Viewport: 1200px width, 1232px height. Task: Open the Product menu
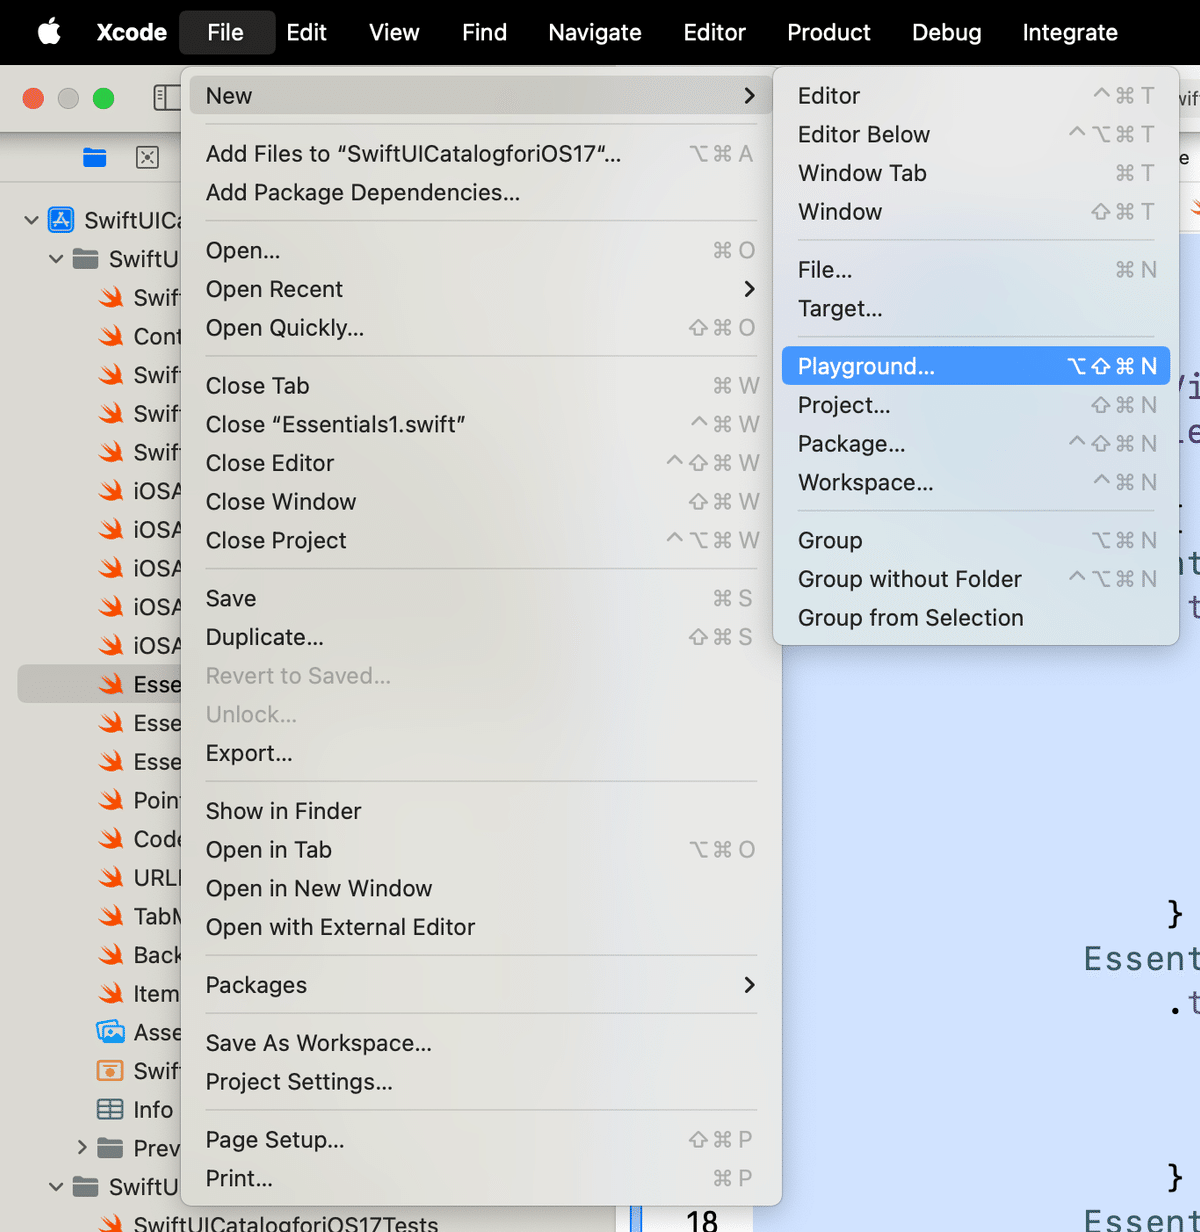coord(829,32)
